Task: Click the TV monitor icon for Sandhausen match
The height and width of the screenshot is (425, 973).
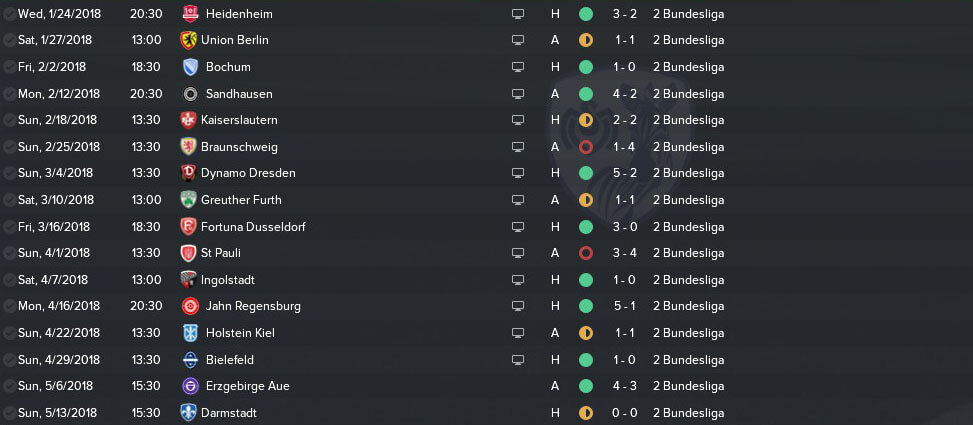Action: pos(518,94)
